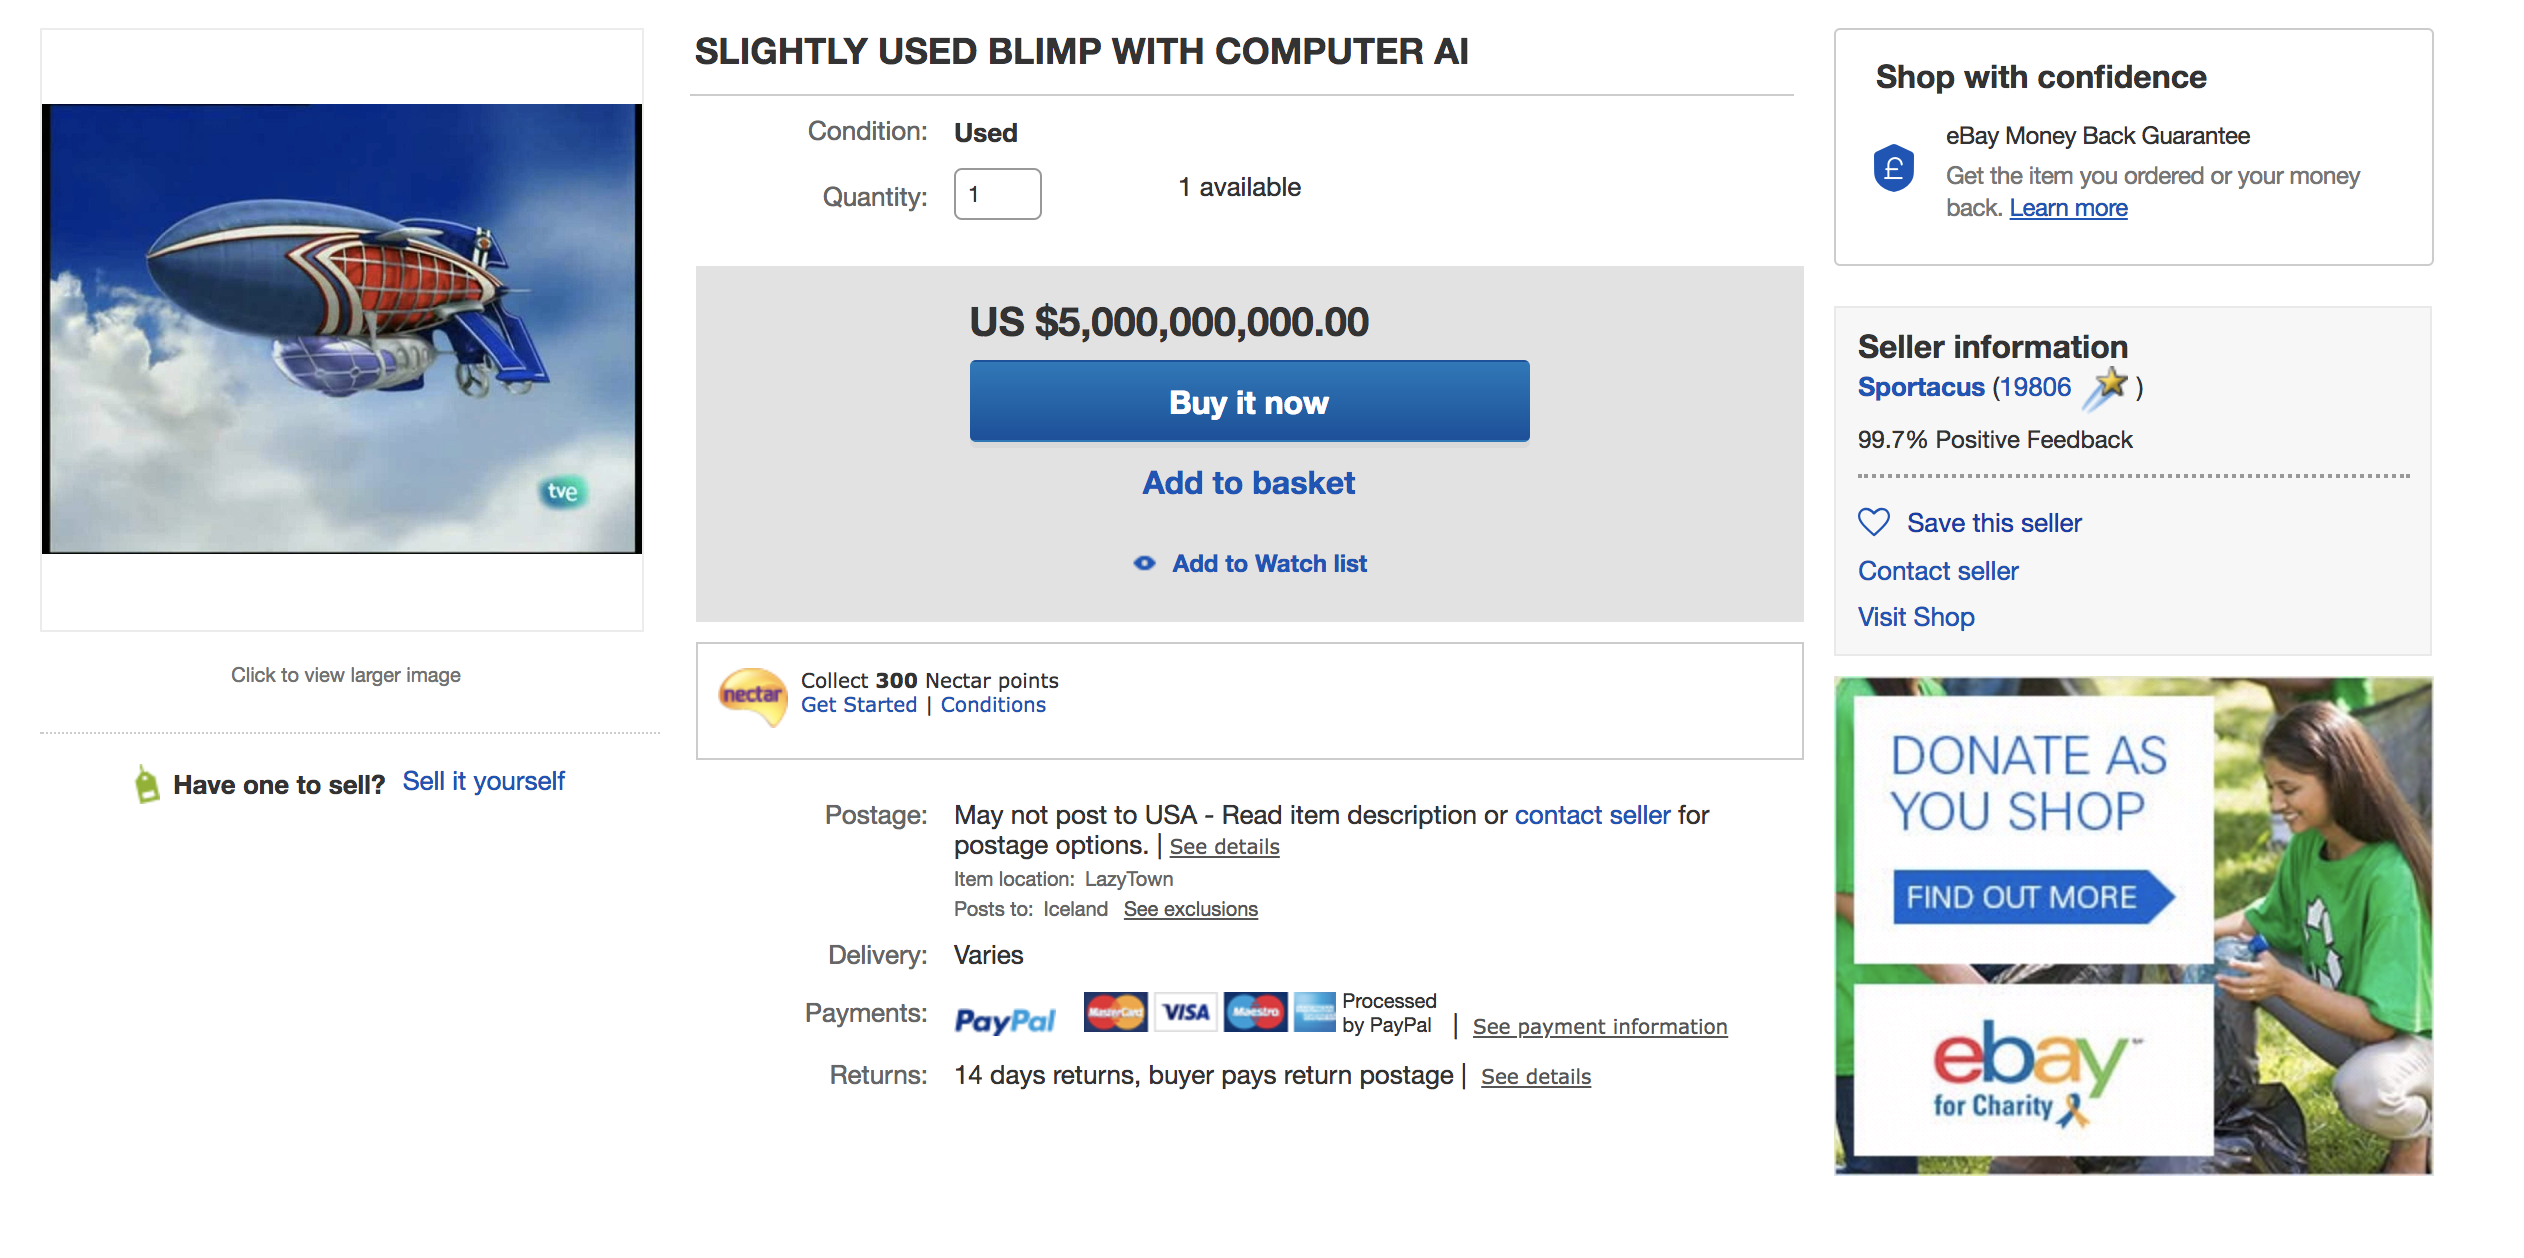The image size is (2524, 1258).
Task: Click the Quantity input field
Action: point(997,194)
